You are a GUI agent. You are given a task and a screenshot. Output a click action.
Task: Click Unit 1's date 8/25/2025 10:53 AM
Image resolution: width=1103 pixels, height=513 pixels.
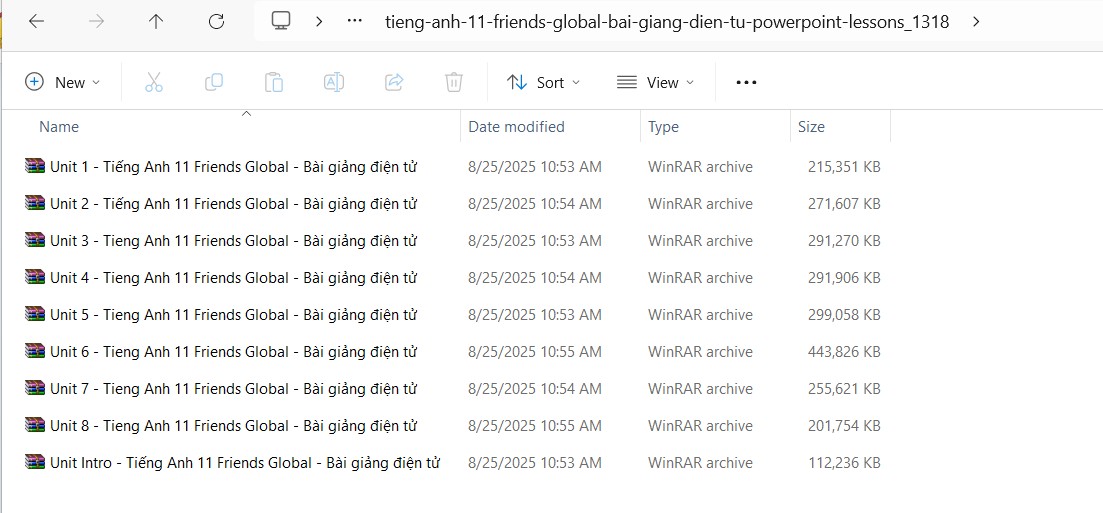tap(535, 167)
